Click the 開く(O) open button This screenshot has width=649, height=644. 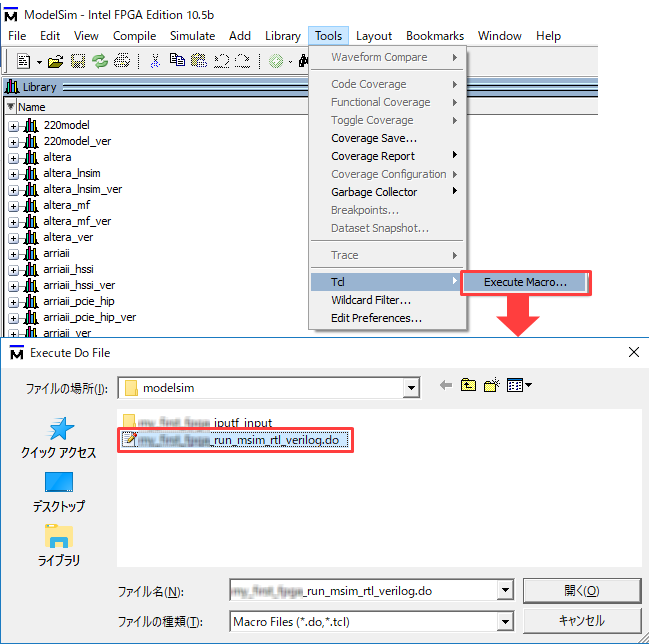pyautogui.click(x=582, y=591)
